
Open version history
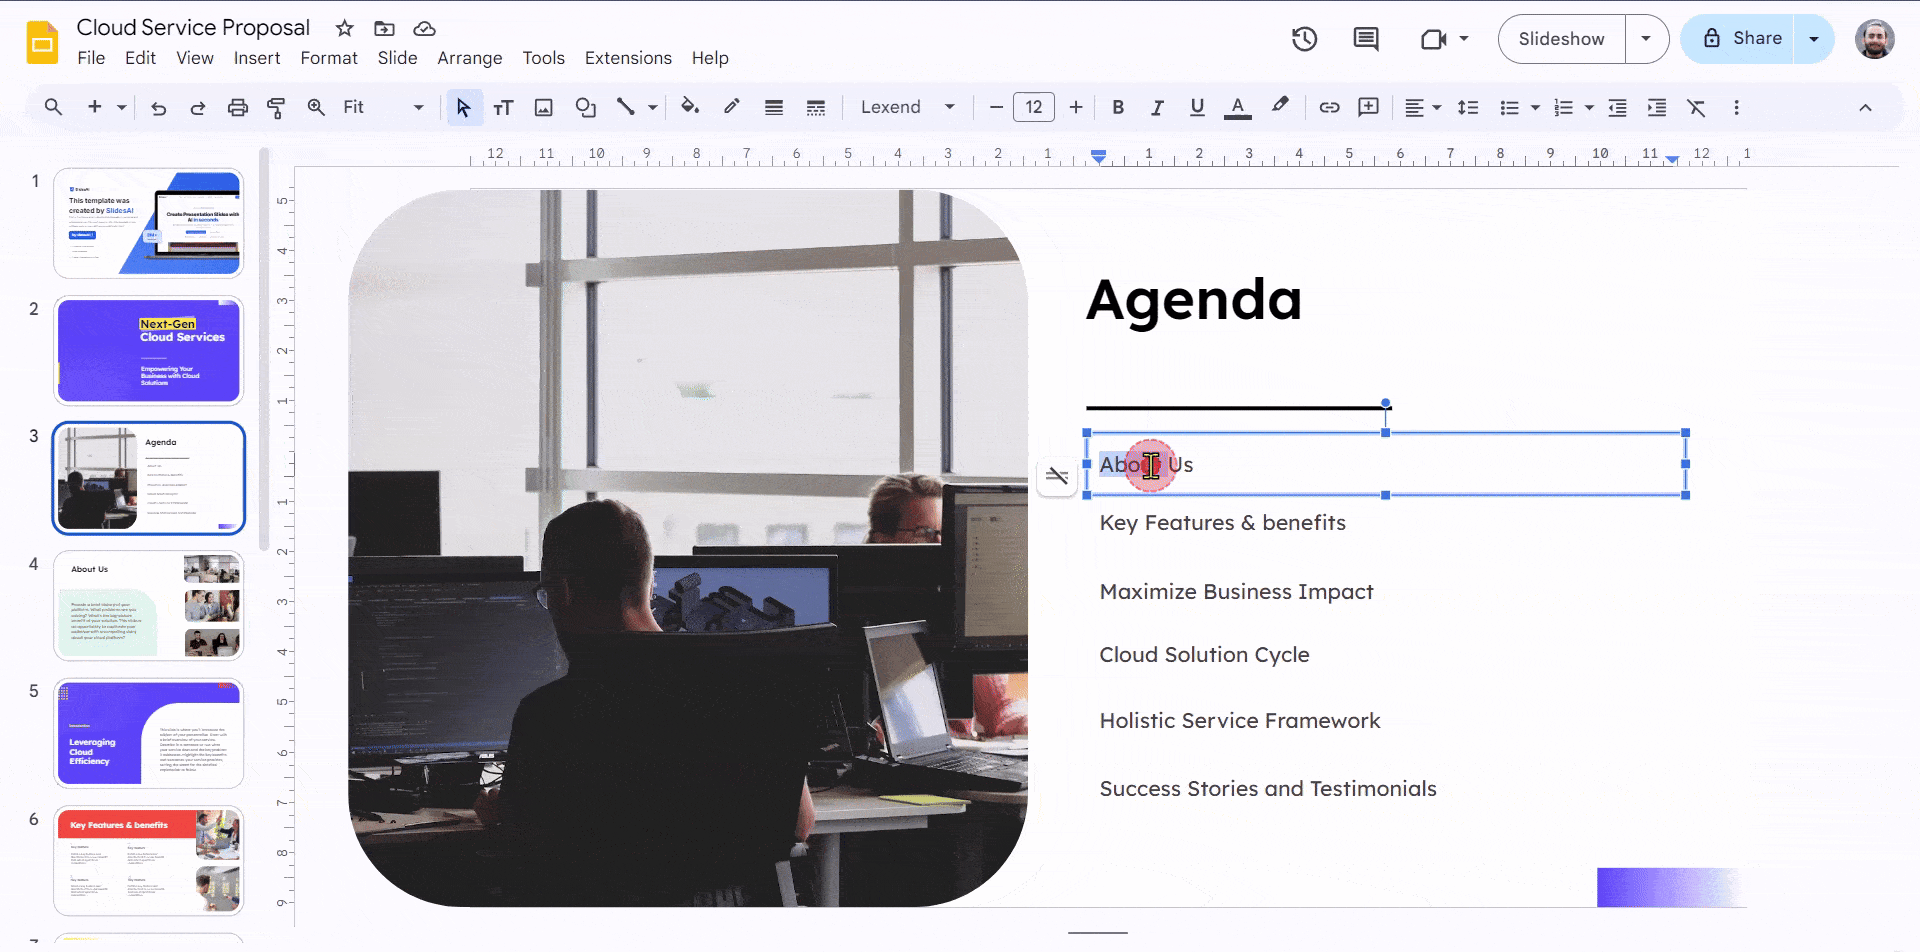[x=1304, y=39]
